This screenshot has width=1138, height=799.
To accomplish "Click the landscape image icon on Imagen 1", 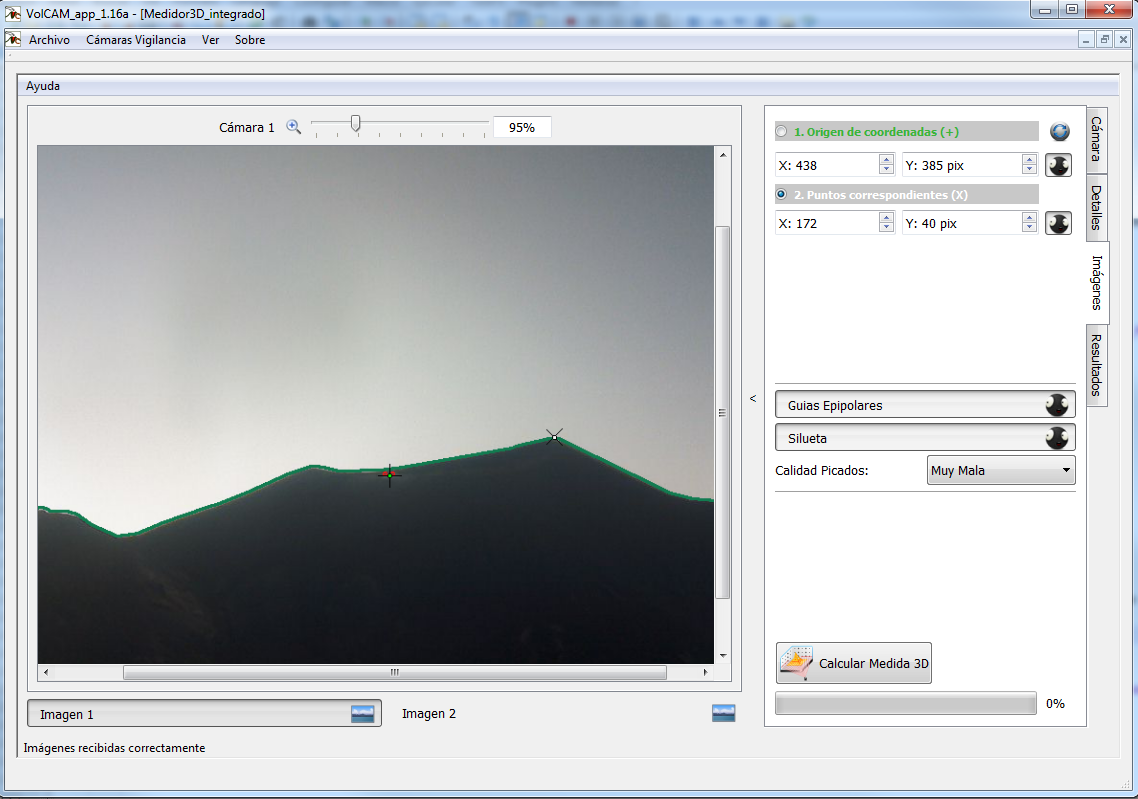I will (362, 714).
